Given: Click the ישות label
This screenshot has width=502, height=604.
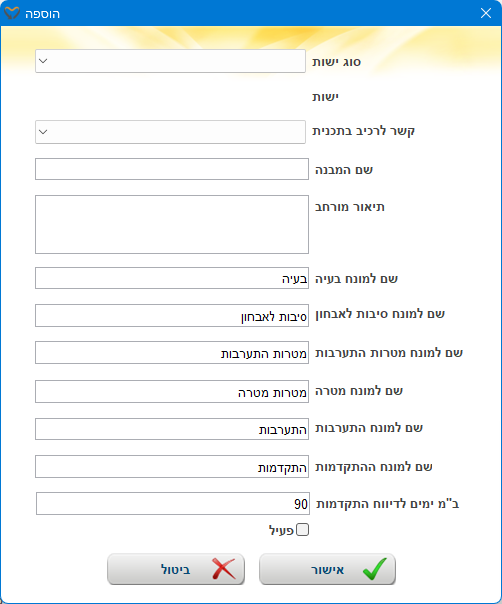Looking at the screenshot, I should 325,97.
